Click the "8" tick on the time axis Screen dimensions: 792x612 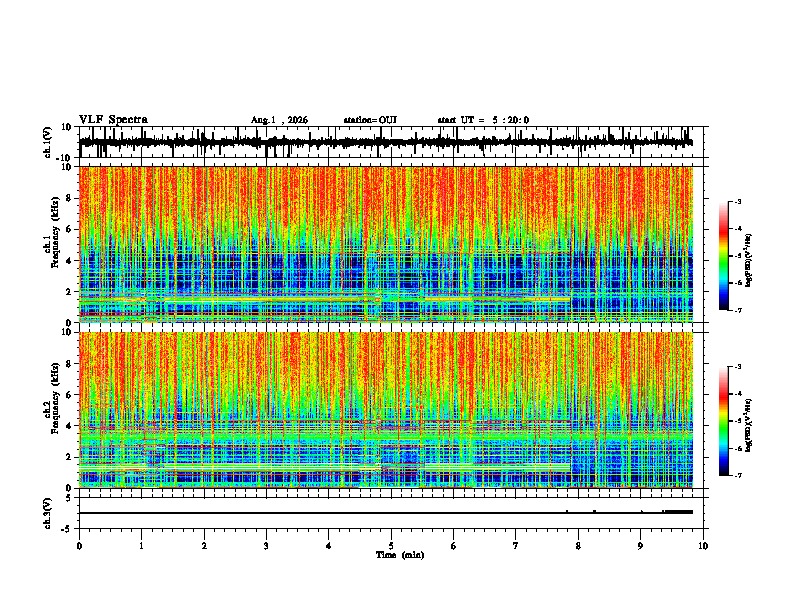(578, 546)
